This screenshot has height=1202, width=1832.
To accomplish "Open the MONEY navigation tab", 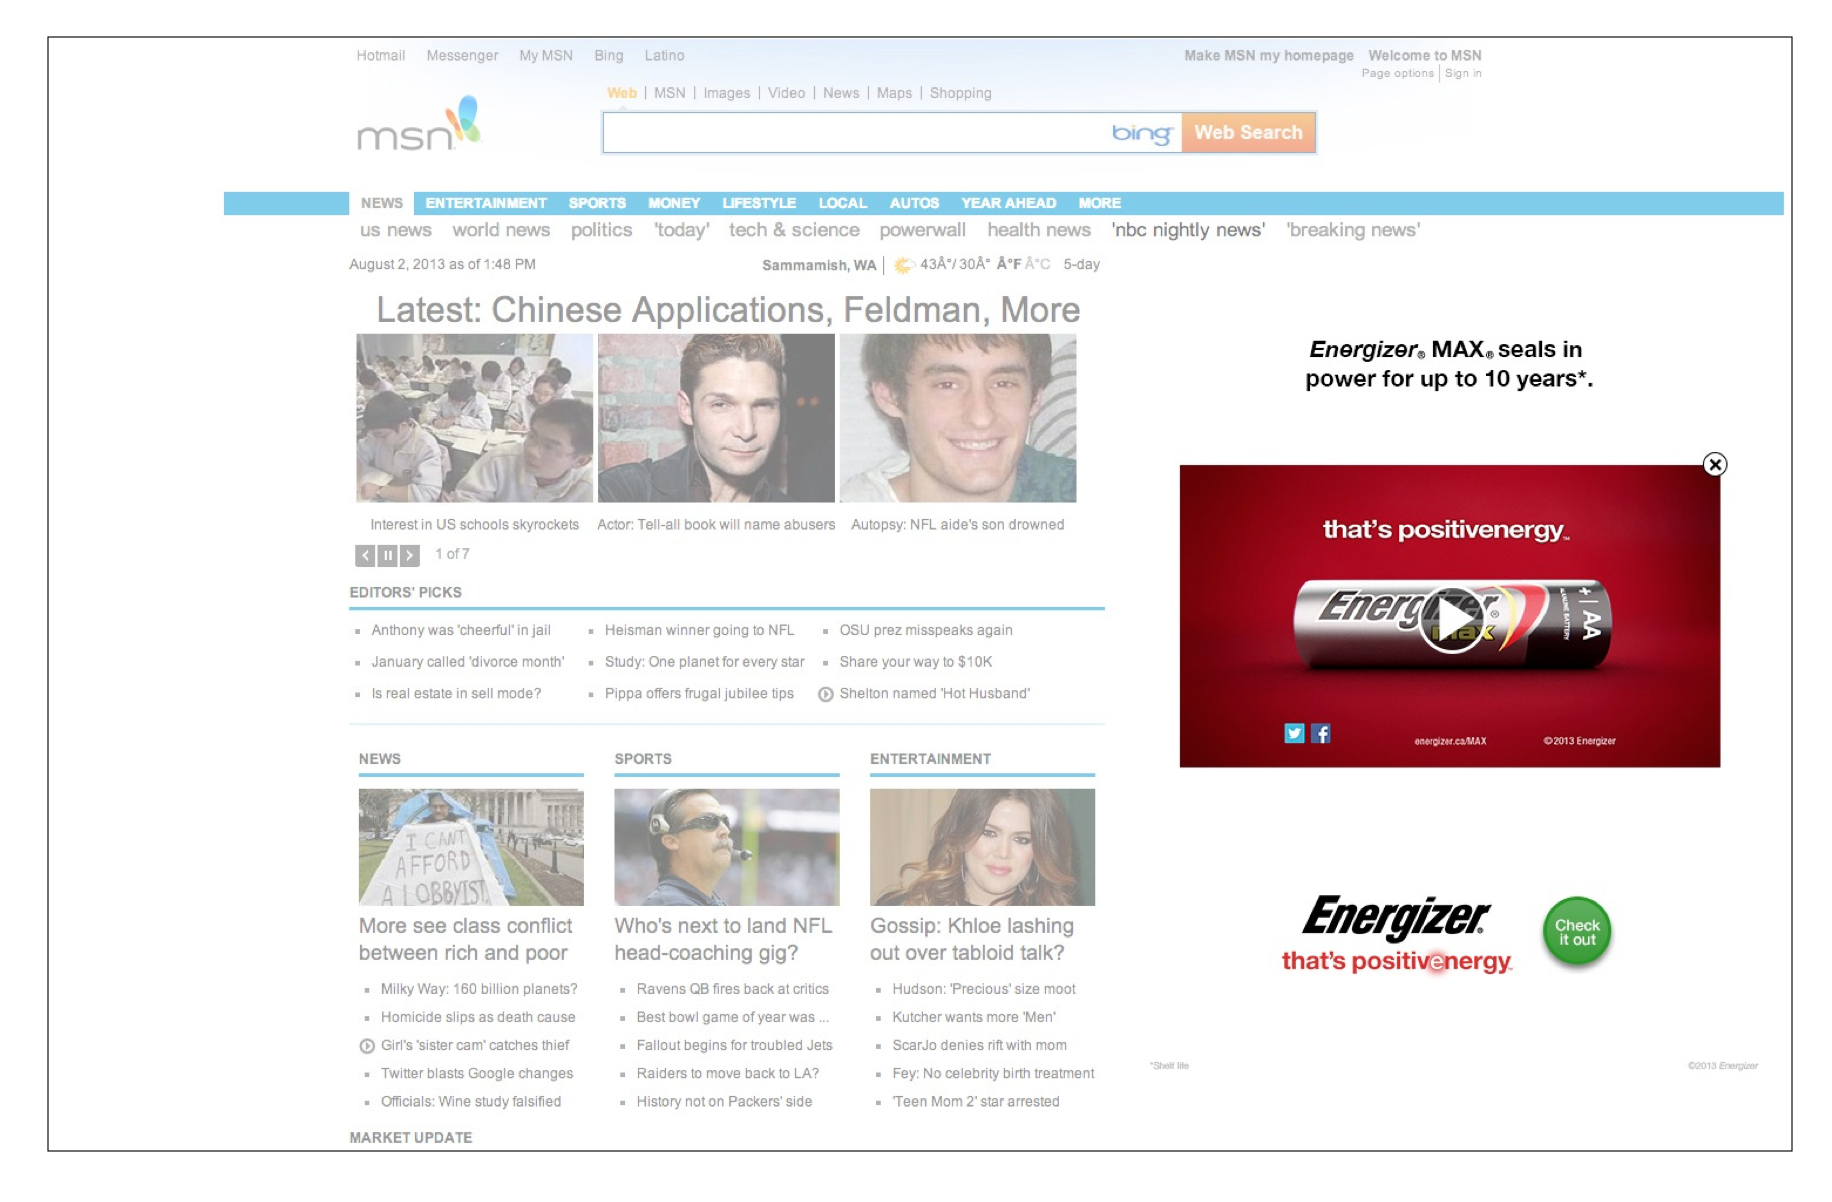I will tap(674, 203).
